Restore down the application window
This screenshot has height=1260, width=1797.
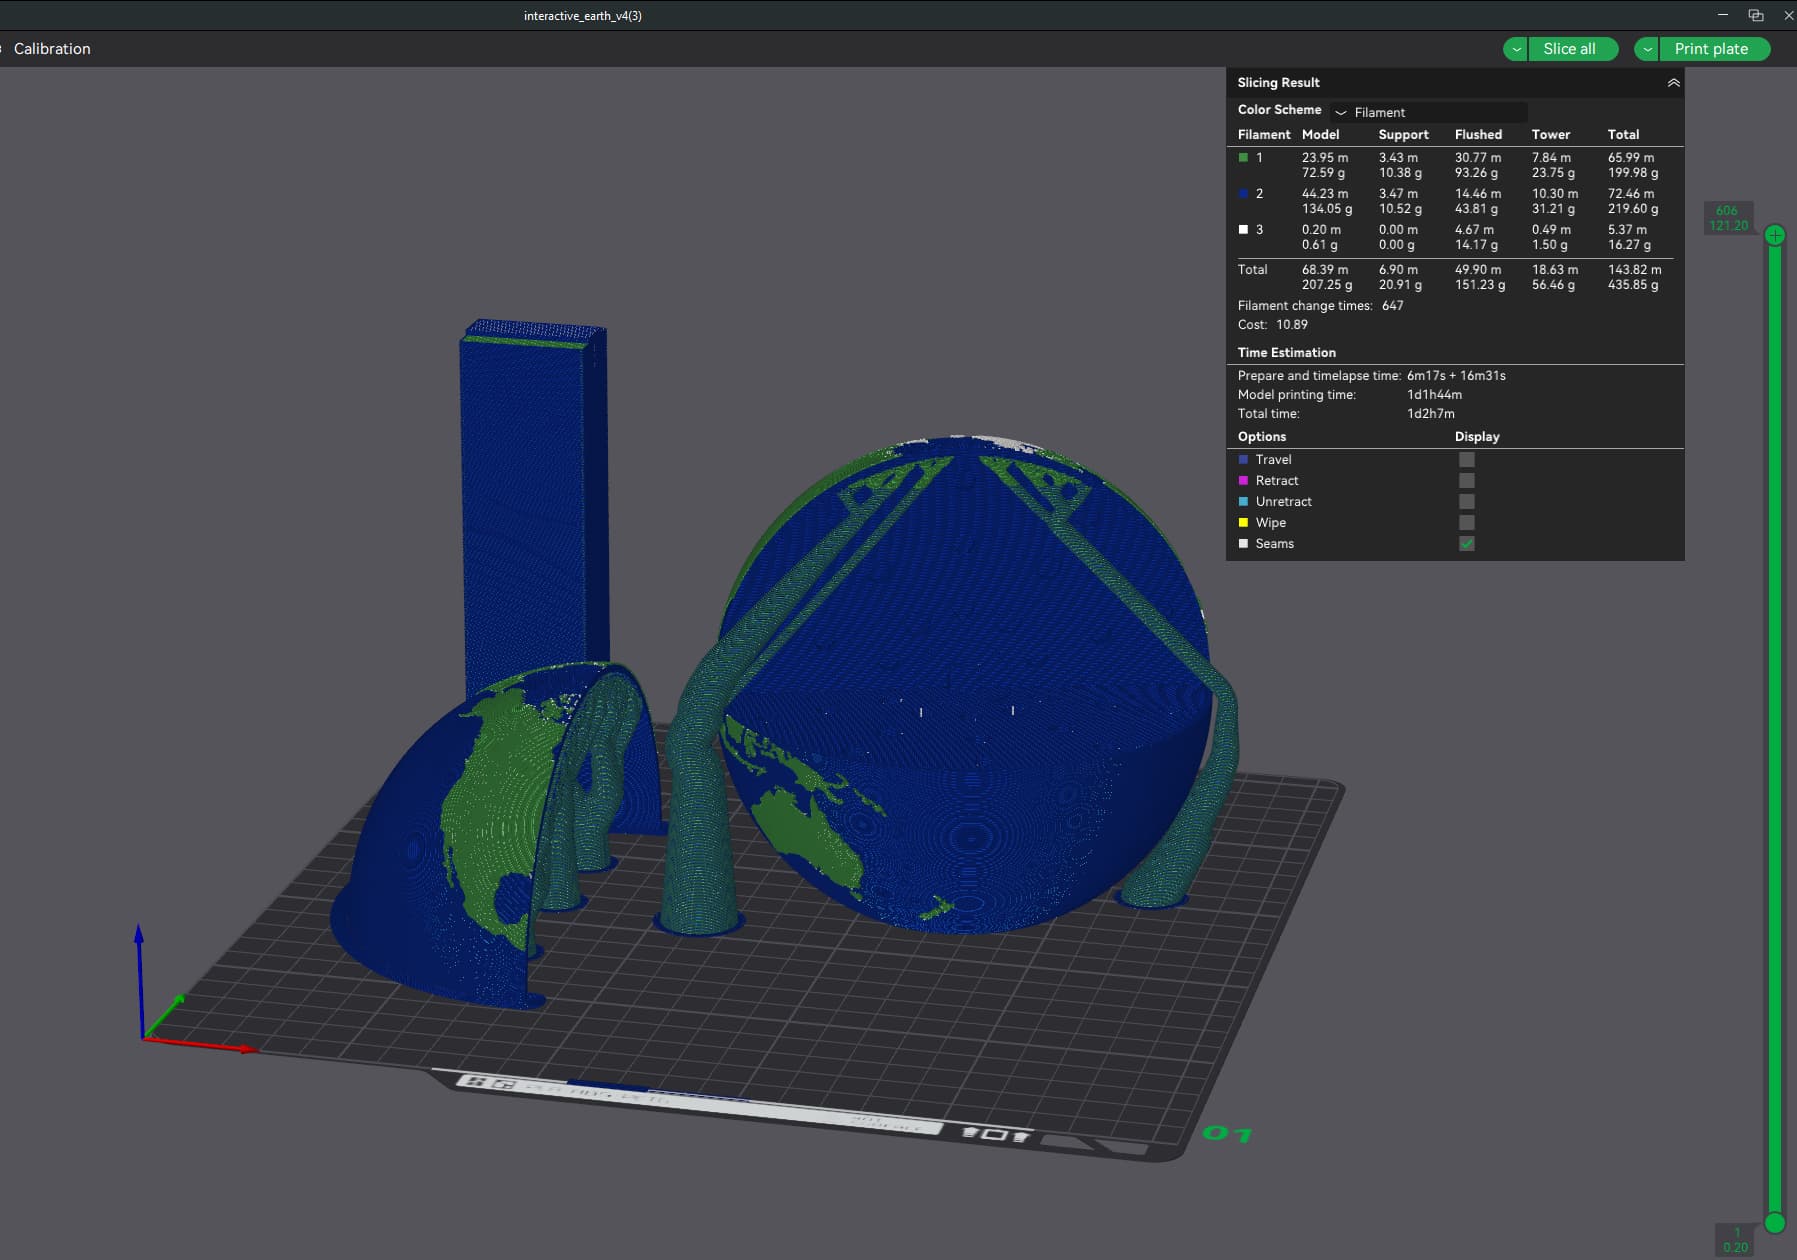point(1755,15)
